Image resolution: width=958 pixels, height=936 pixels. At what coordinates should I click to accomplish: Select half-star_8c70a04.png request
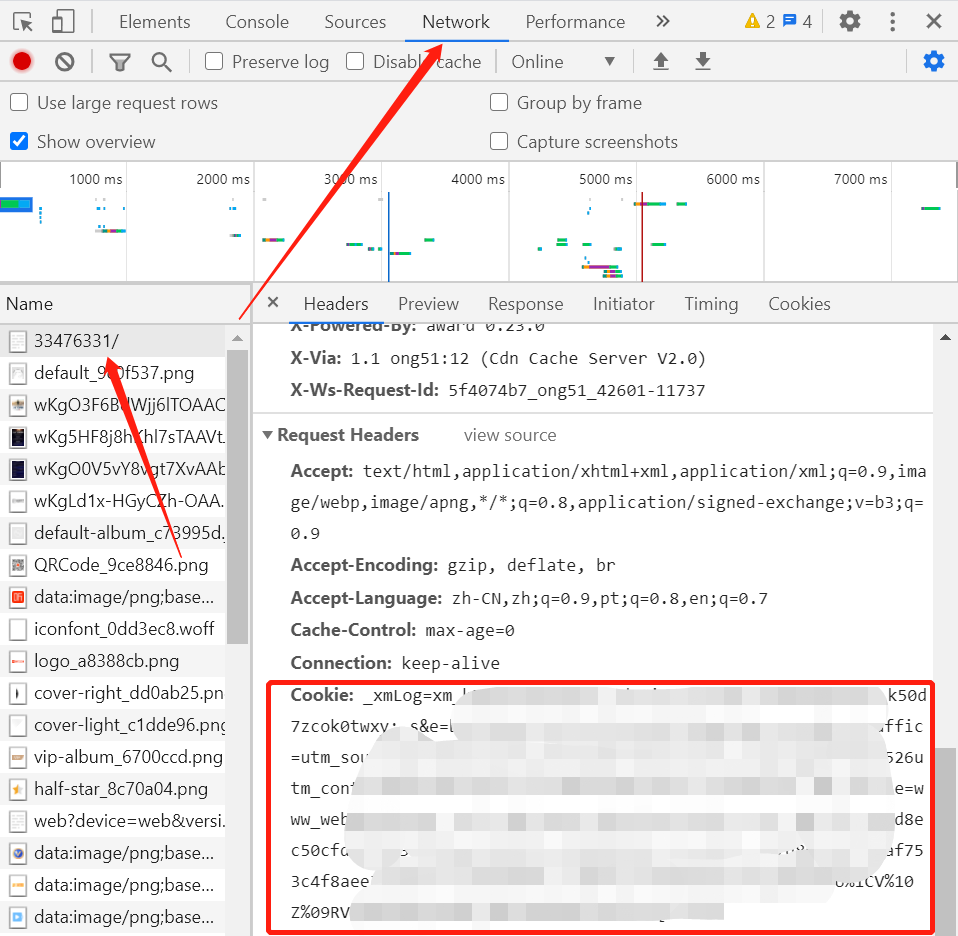[113, 789]
